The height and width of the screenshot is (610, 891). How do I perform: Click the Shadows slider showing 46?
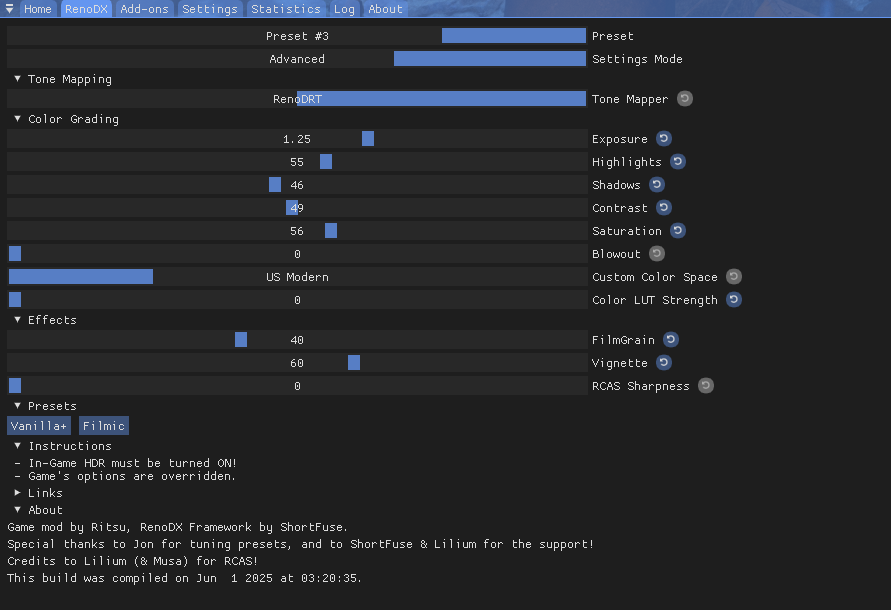[297, 185]
